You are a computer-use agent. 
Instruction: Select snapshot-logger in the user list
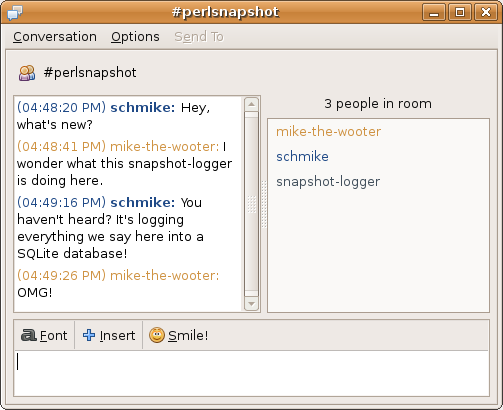pos(328,182)
